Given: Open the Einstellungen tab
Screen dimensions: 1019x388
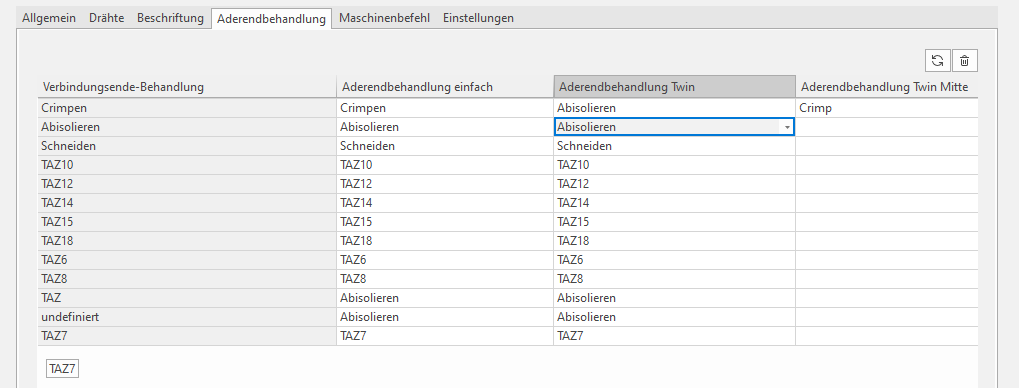Looking at the screenshot, I should click(478, 18).
